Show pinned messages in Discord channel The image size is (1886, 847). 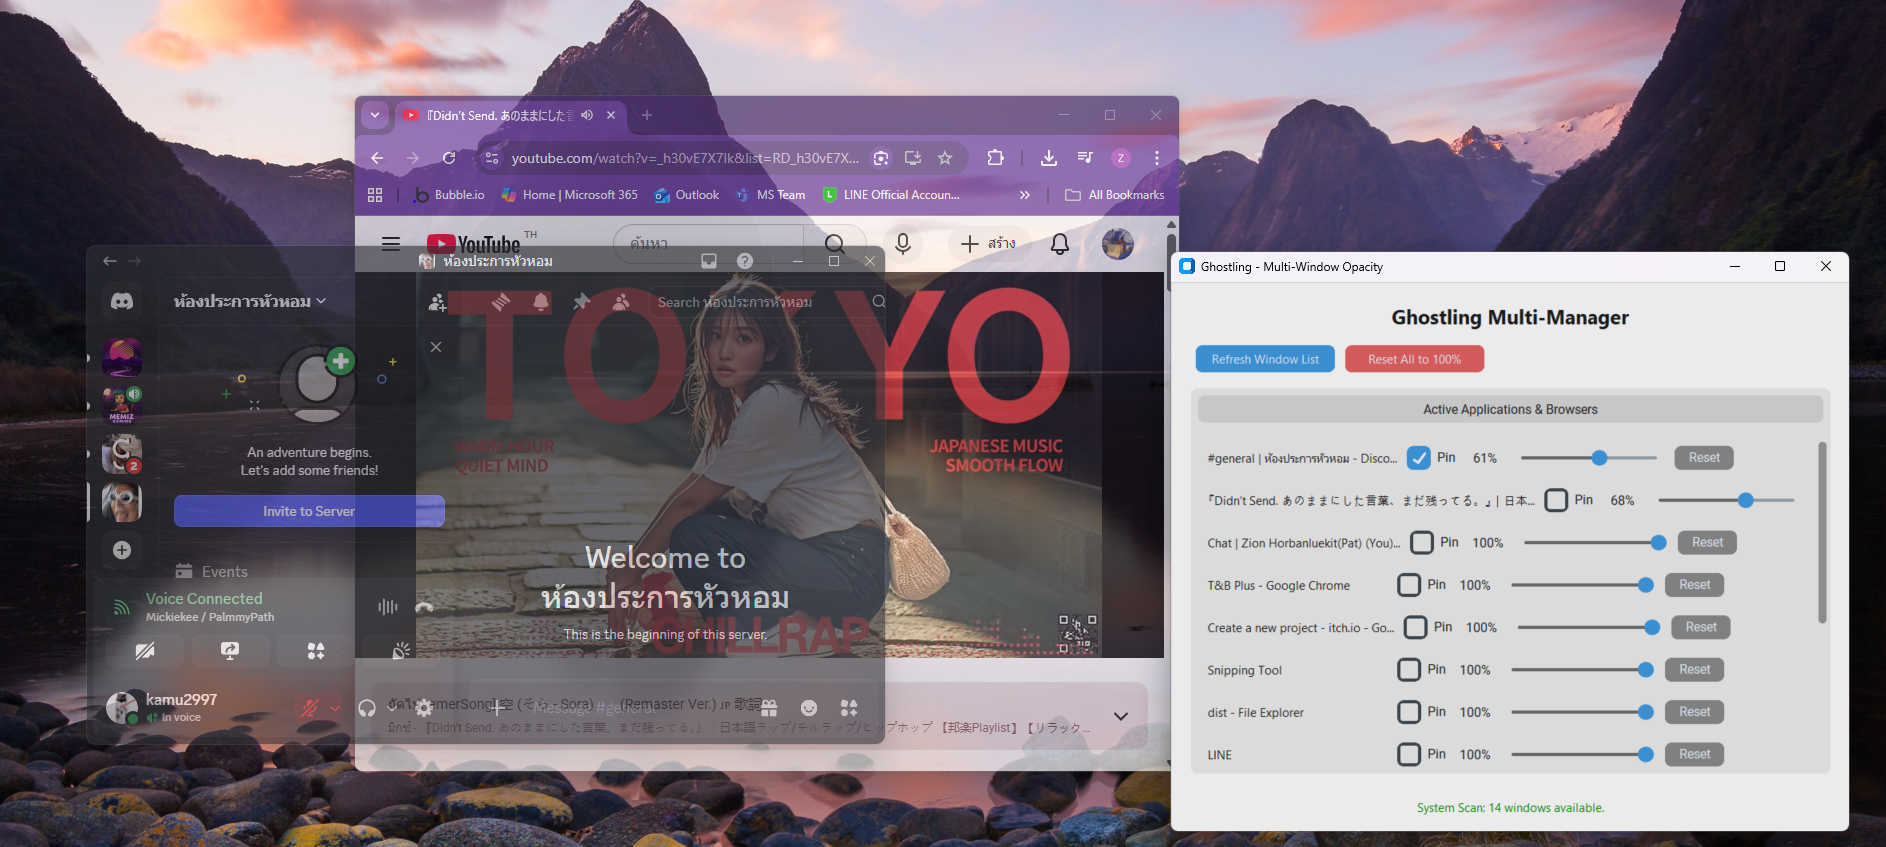pos(582,301)
